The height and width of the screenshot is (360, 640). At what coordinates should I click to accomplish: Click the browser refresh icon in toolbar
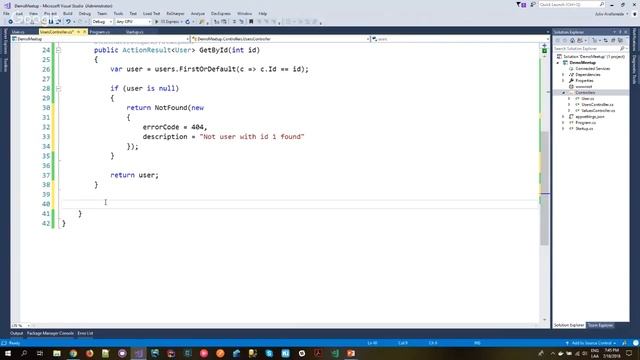pos(188,22)
